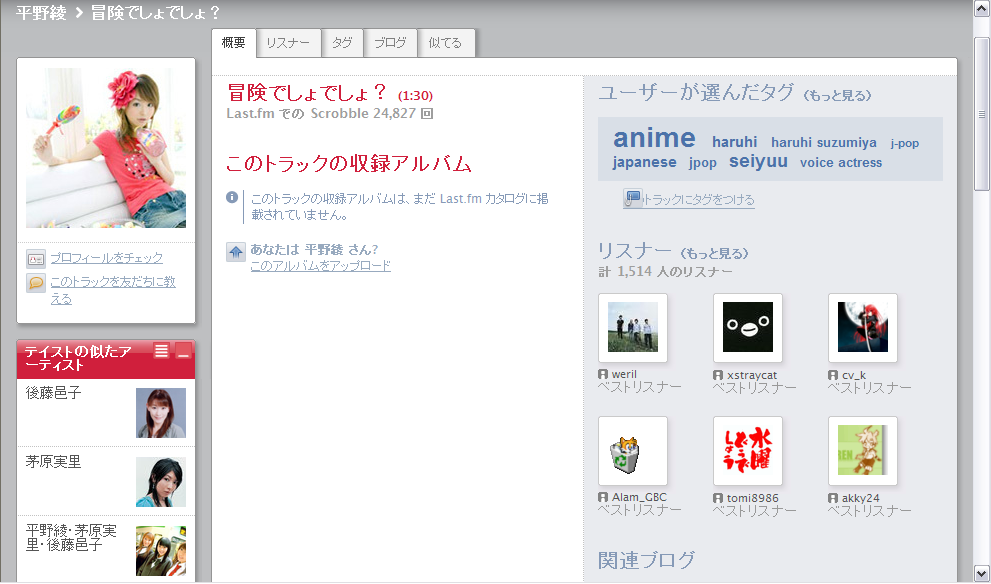This screenshot has height=584, width=991.
Task: Click the Alam_GBC username
Action: click(x=639, y=497)
